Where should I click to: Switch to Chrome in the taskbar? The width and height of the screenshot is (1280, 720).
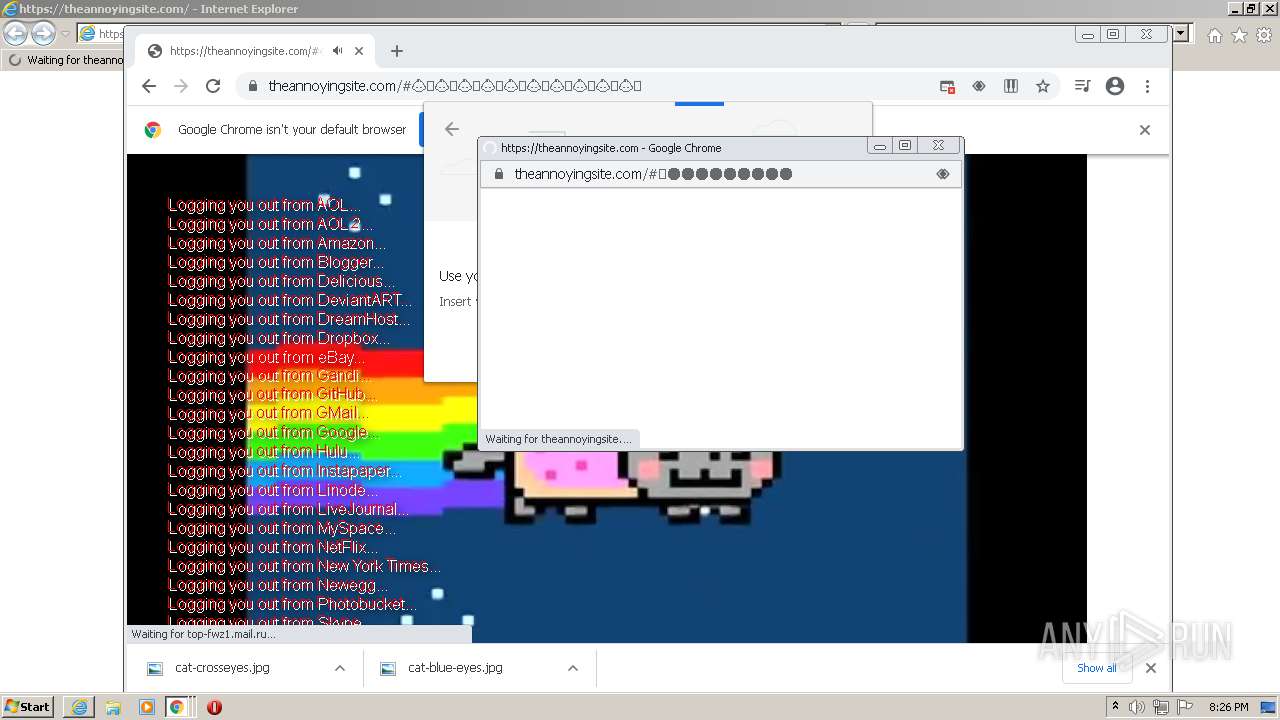tap(177, 707)
